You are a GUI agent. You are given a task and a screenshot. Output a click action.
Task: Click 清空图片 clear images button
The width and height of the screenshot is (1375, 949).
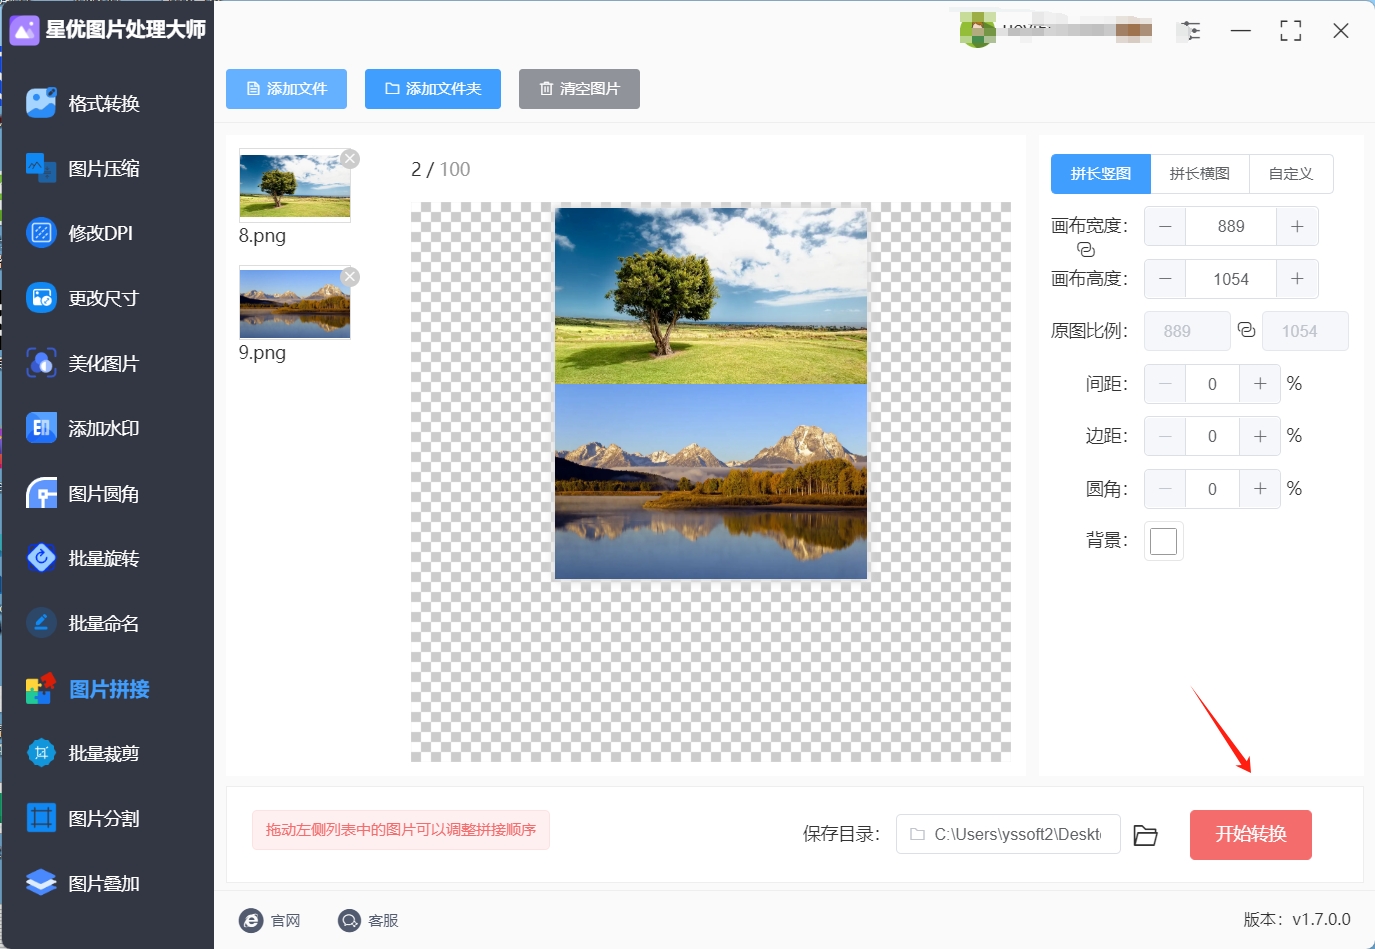pyautogui.click(x=579, y=89)
